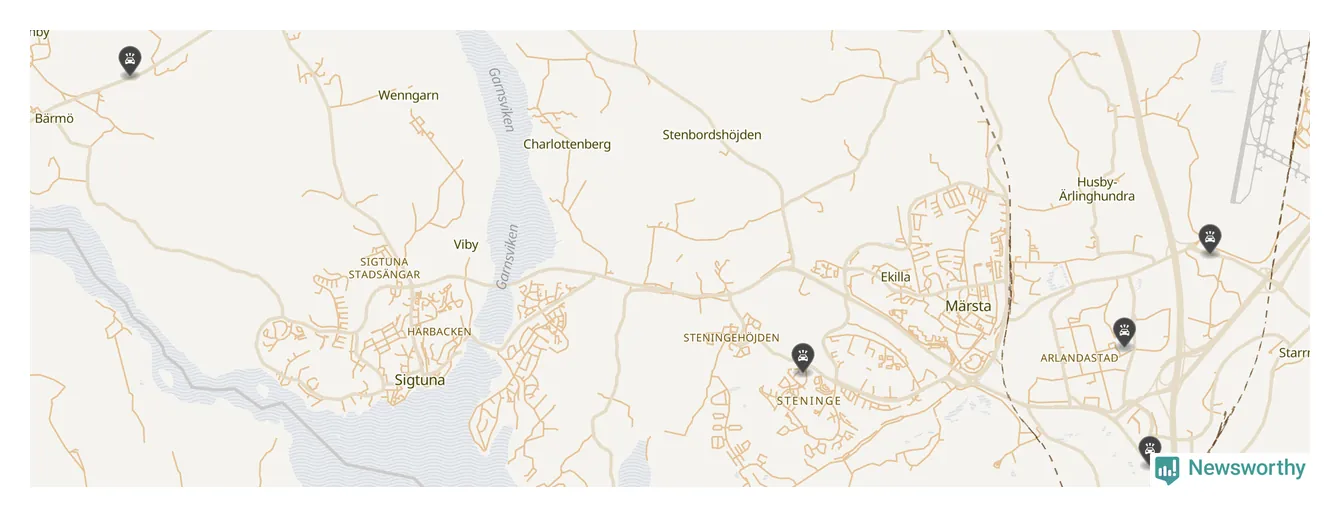This screenshot has width=1340, height=517.
Task: Select the Wenngarn place label
Action: click(x=408, y=96)
